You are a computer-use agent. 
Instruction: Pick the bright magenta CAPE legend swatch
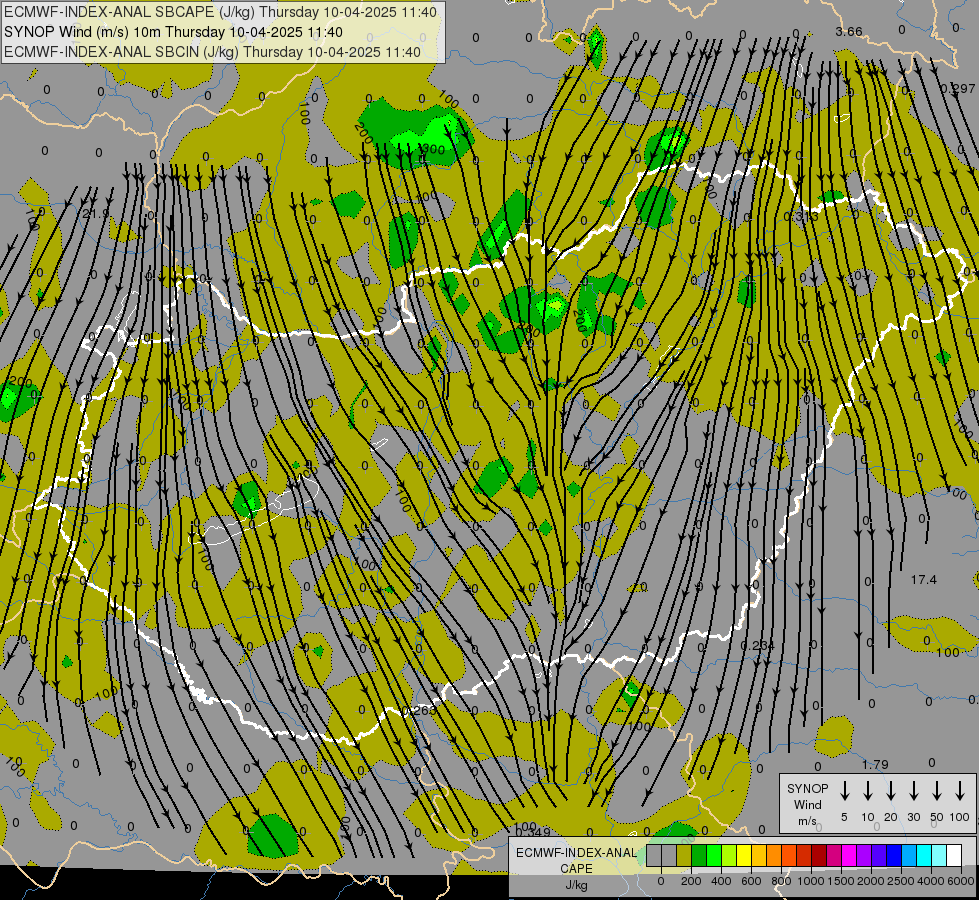849,855
